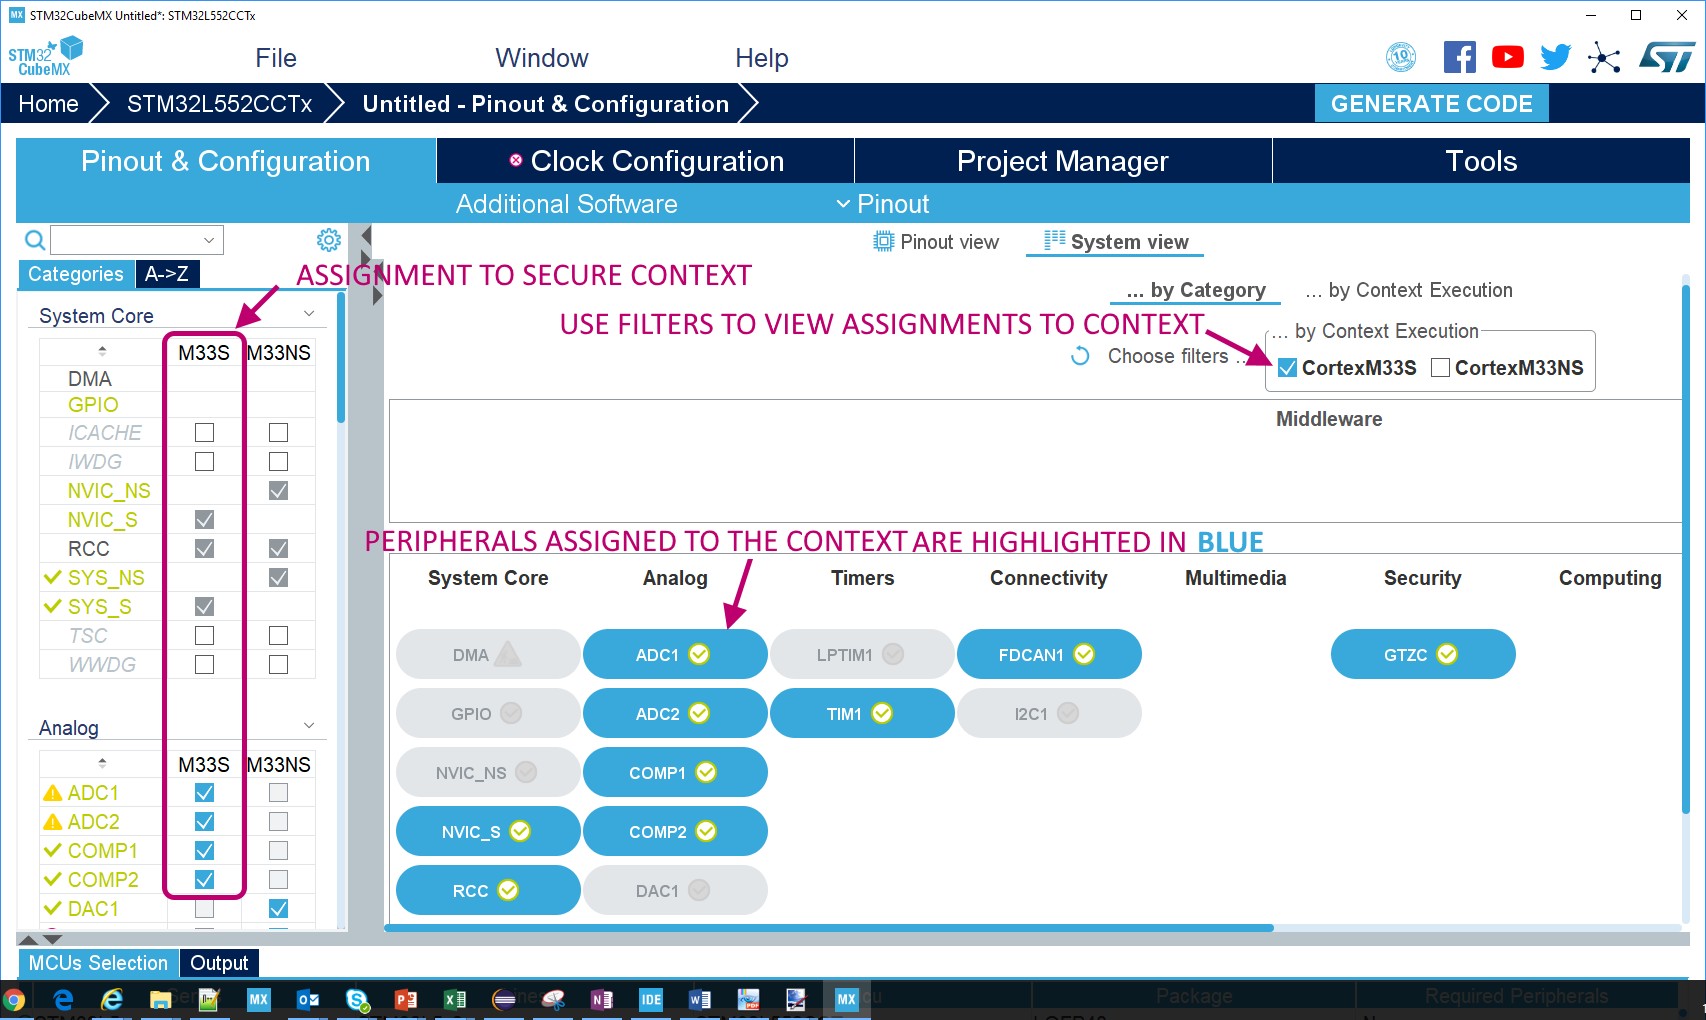Viewport: 1706px width, 1020px height.
Task: Open ST's Twitter icon
Action: point(1556,57)
